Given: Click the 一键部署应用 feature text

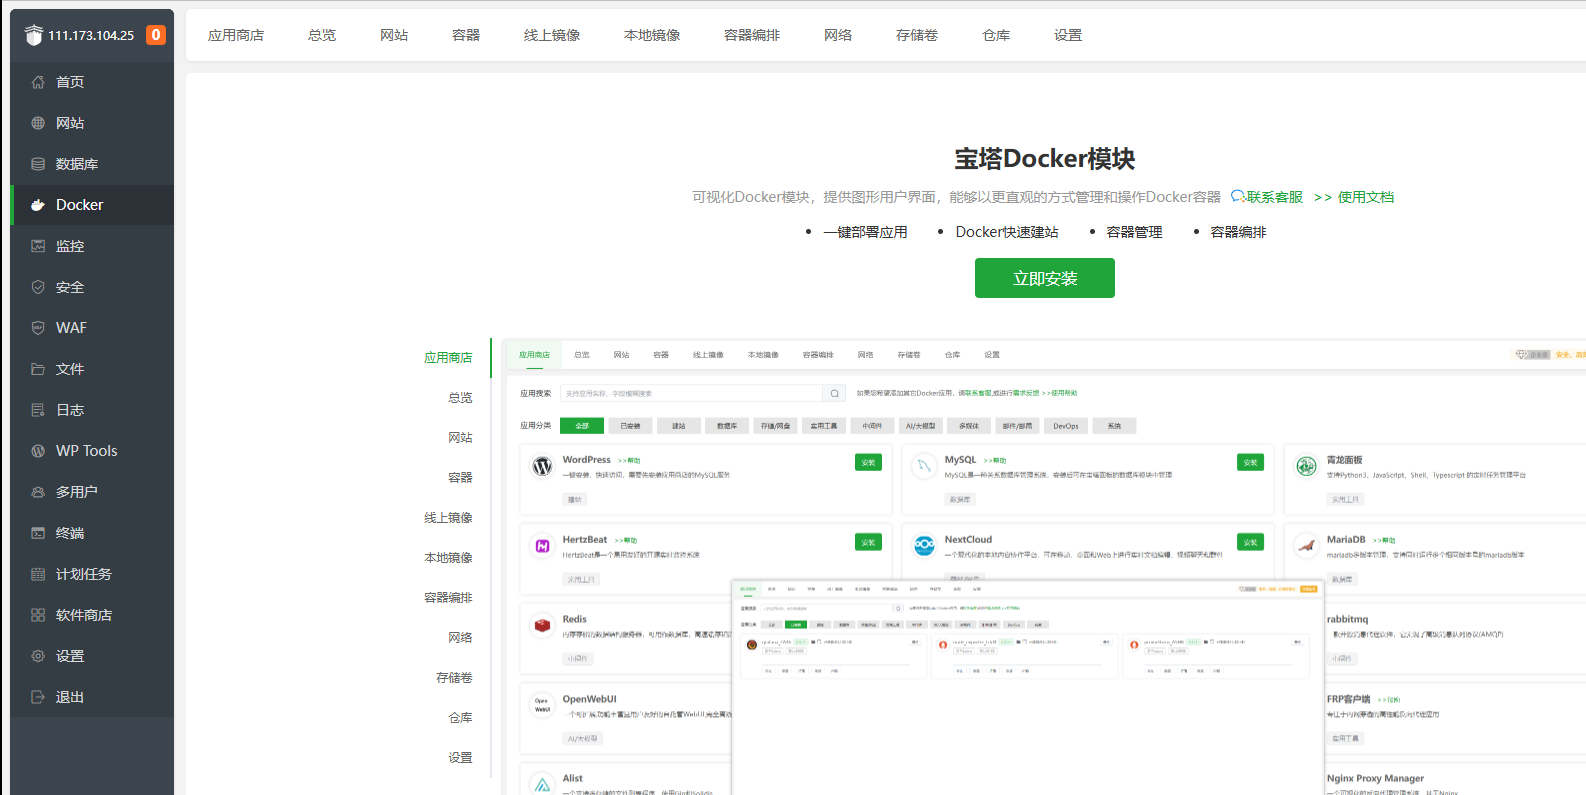Looking at the screenshot, I should tap(865, 232).
